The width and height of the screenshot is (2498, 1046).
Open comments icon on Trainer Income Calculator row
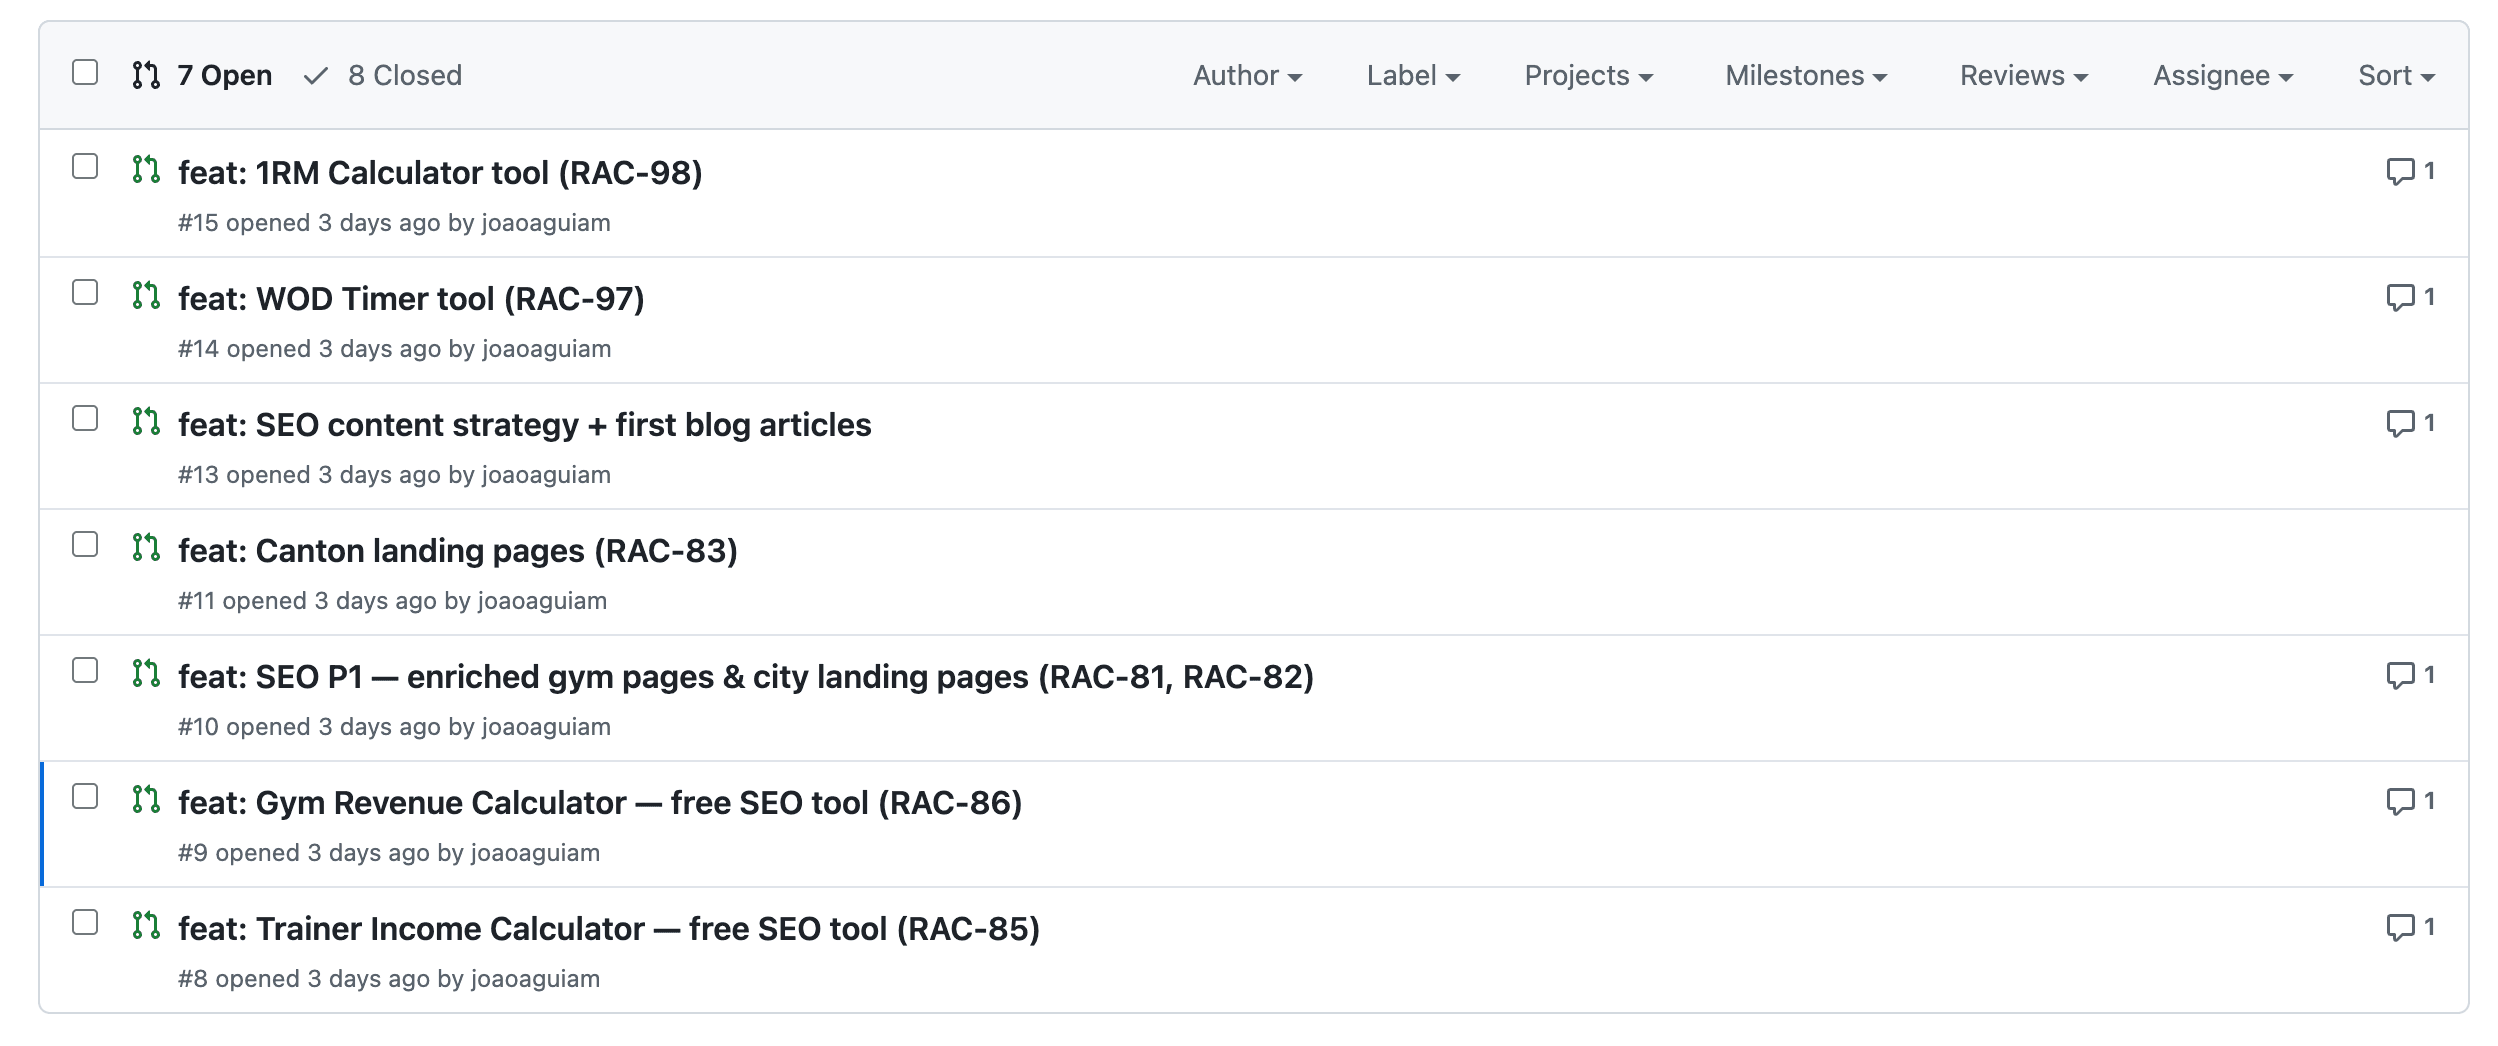2400,928
